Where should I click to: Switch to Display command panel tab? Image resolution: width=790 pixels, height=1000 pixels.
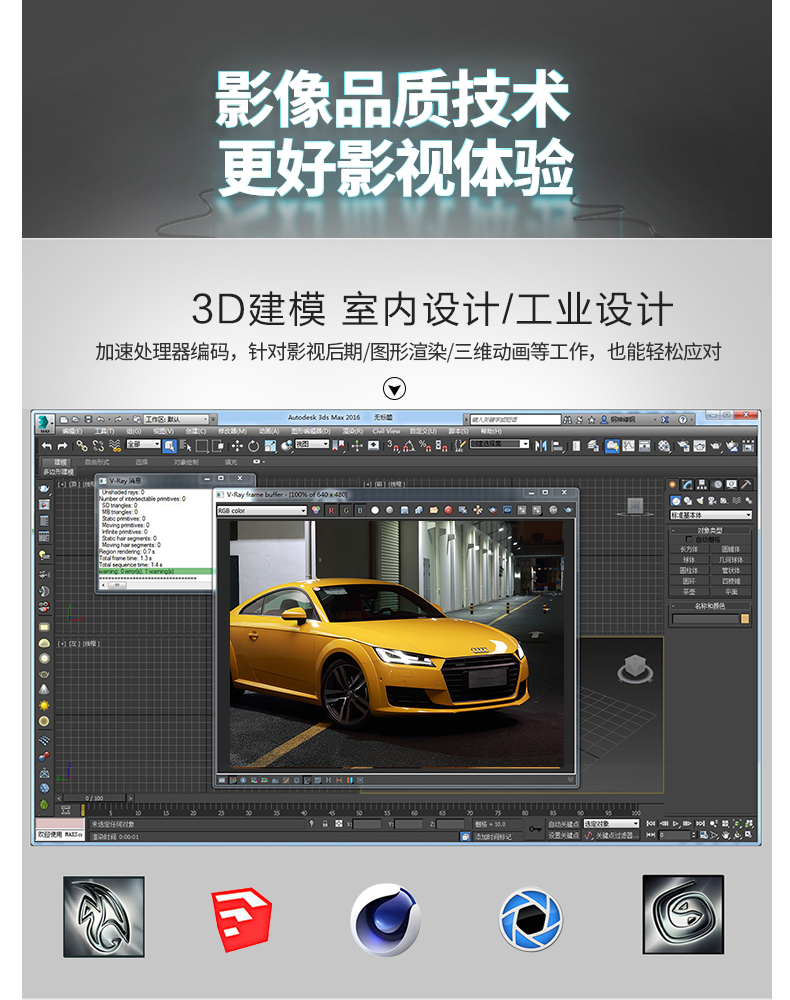pos(731,485)
